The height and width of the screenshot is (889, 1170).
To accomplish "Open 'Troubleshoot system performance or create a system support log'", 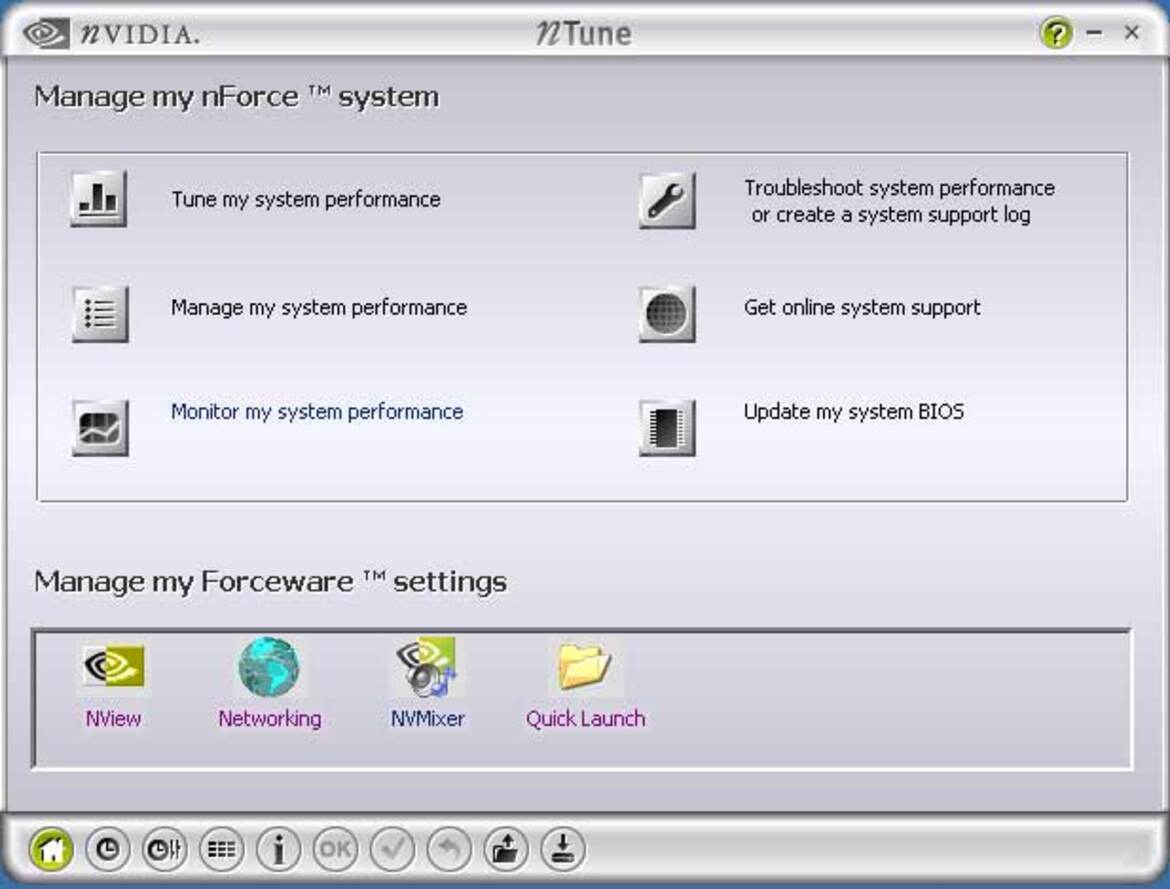I will [x=899, y=202].
